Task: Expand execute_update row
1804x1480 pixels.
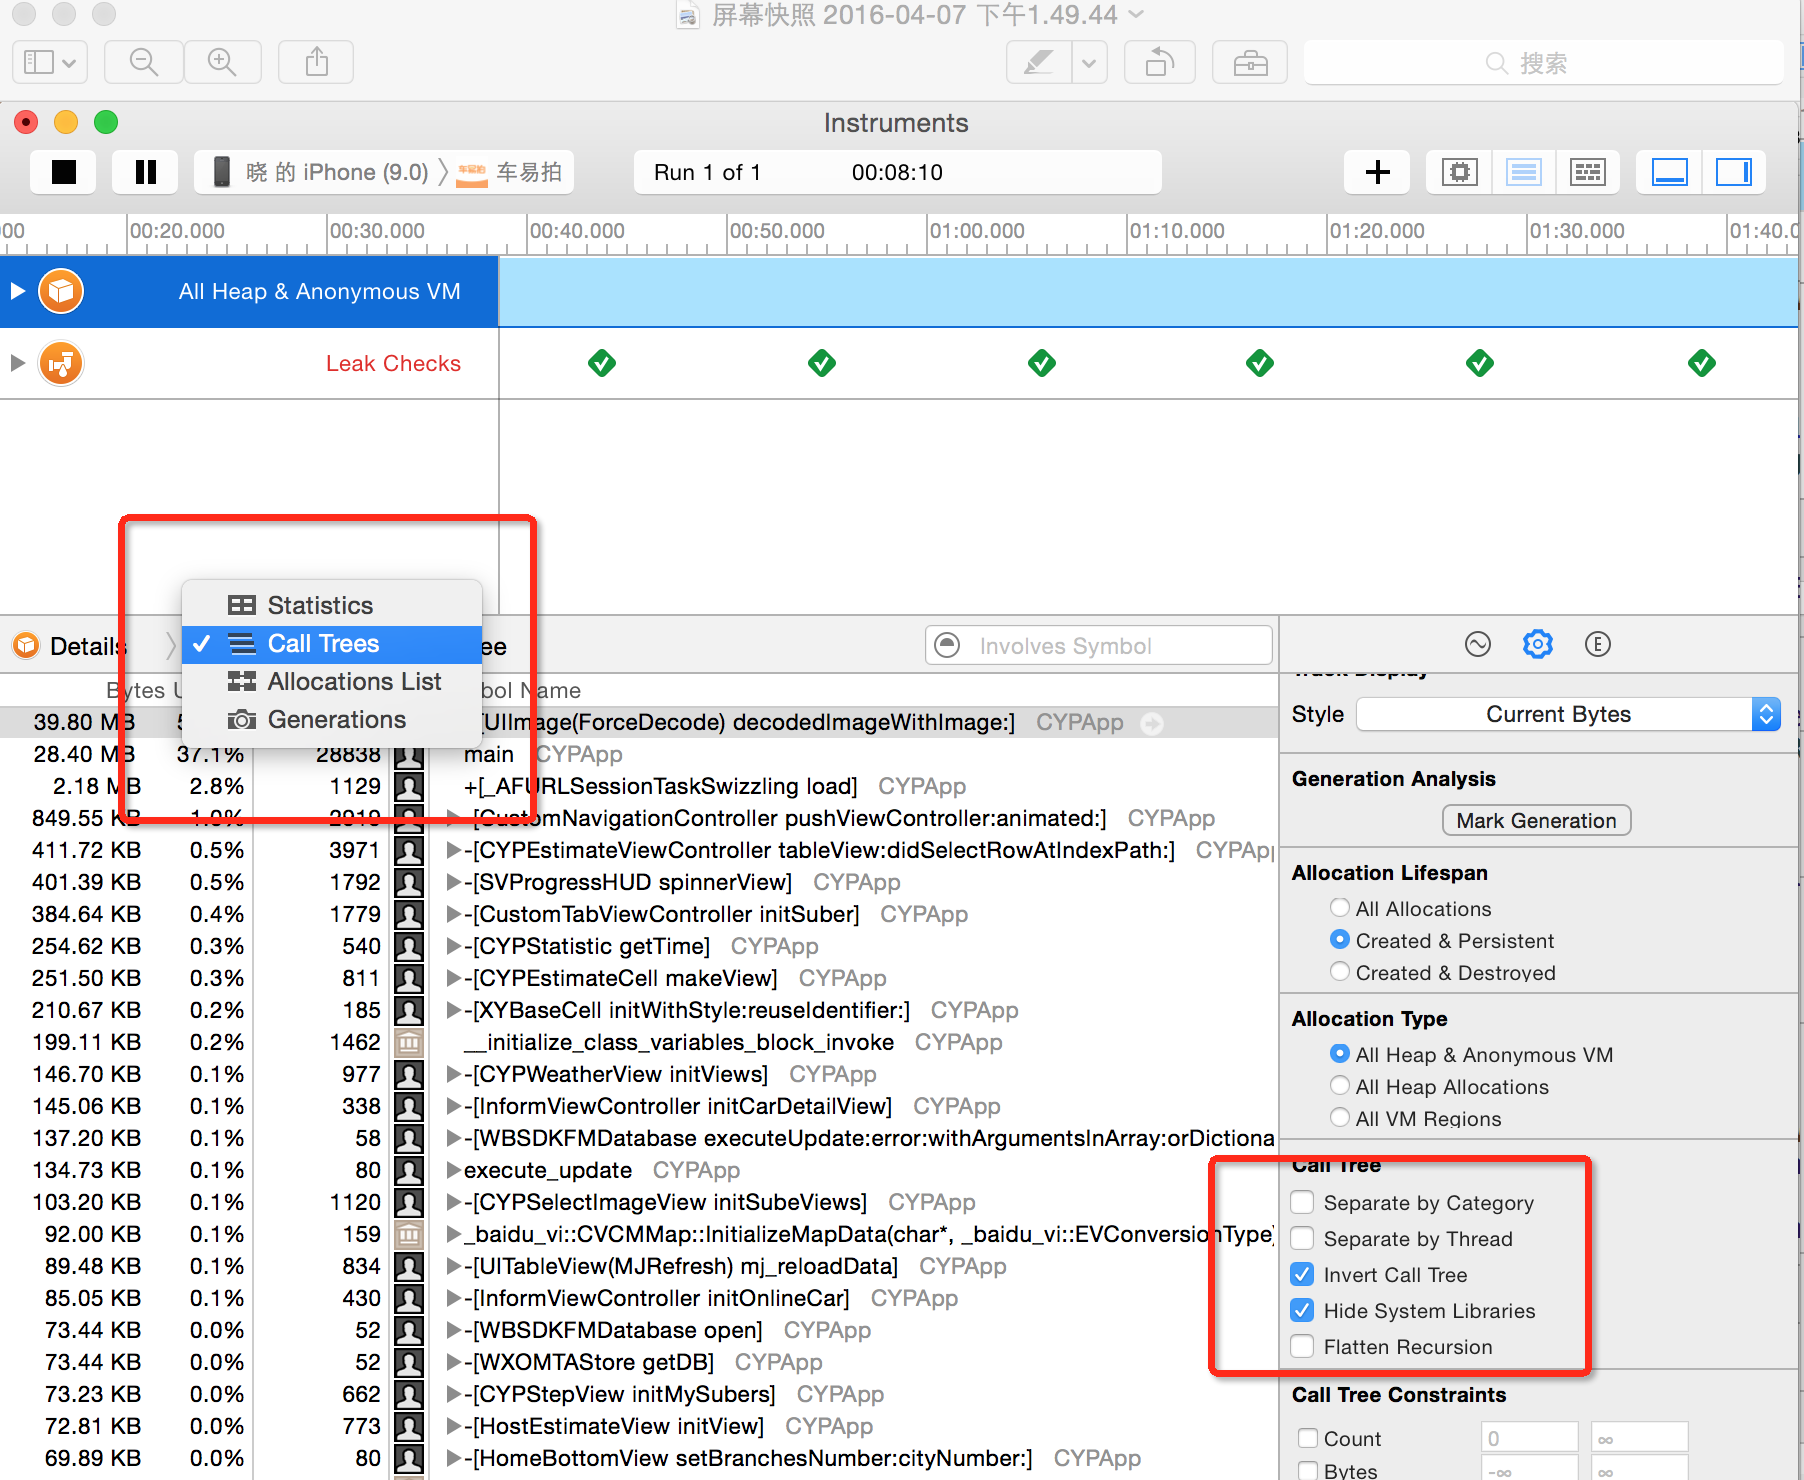Action: pos(454,1170)
